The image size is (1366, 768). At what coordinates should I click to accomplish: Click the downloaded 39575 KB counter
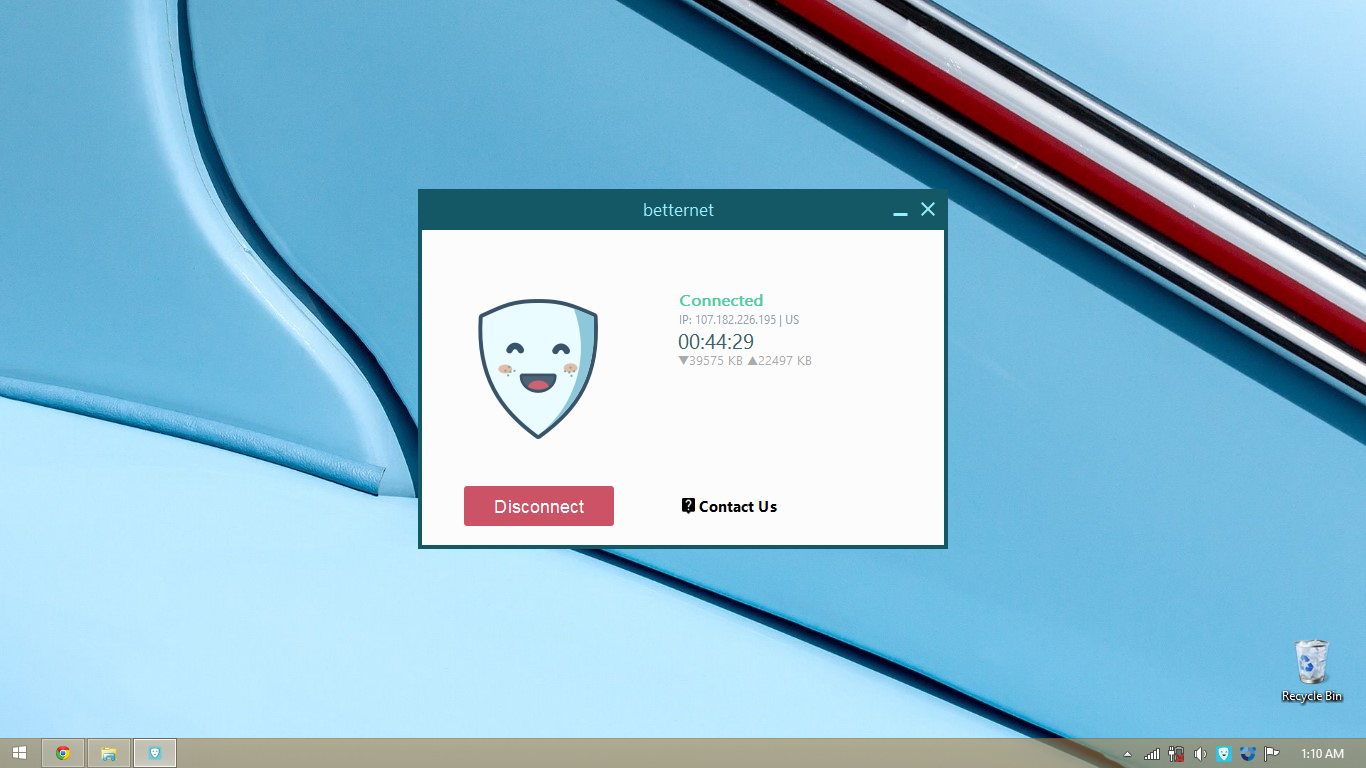coord(710,361)
